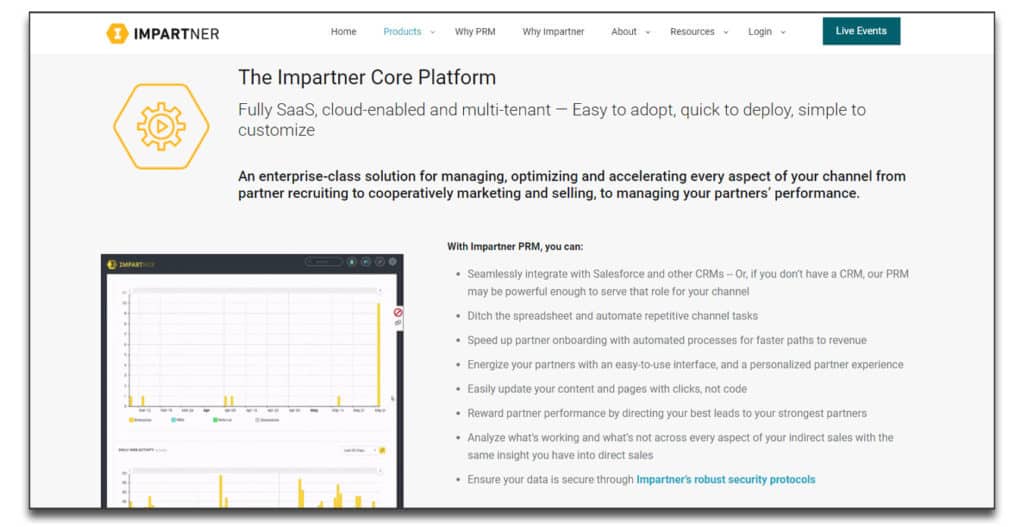
Task: Expand the chevron beside Login
Action: (783, 32)
